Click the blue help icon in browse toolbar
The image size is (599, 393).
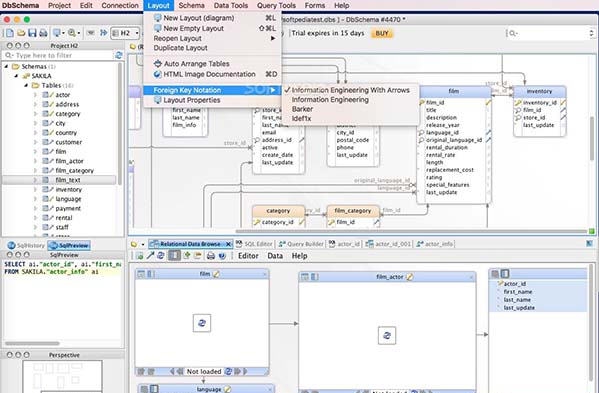point(222,256)
